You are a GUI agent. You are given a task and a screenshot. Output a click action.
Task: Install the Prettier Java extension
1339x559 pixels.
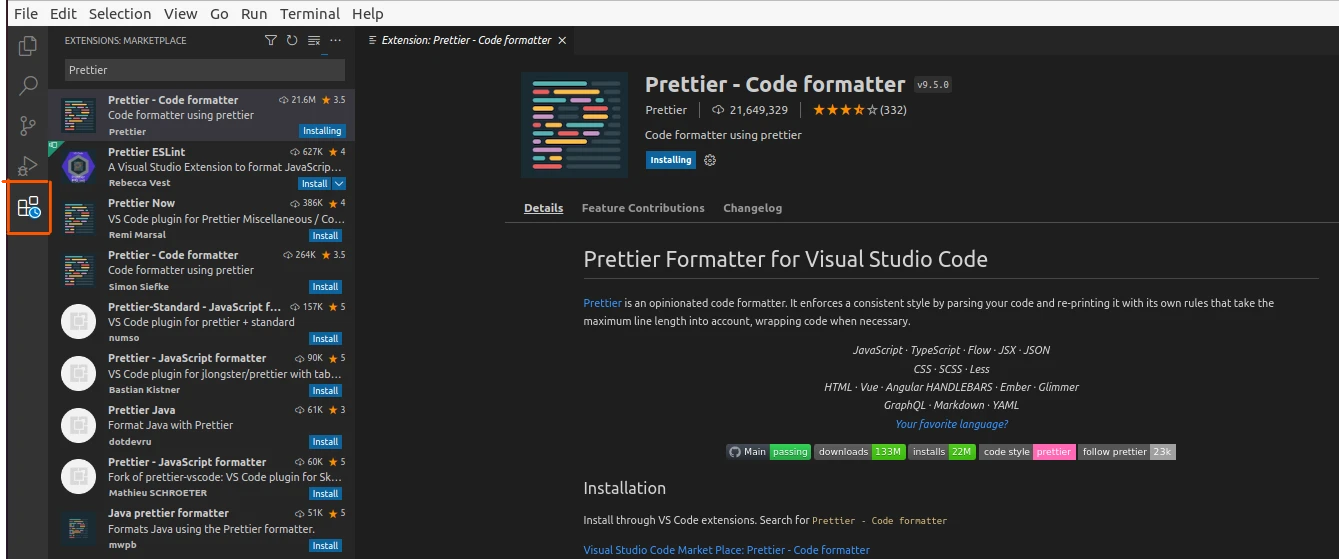click(325, 442)
